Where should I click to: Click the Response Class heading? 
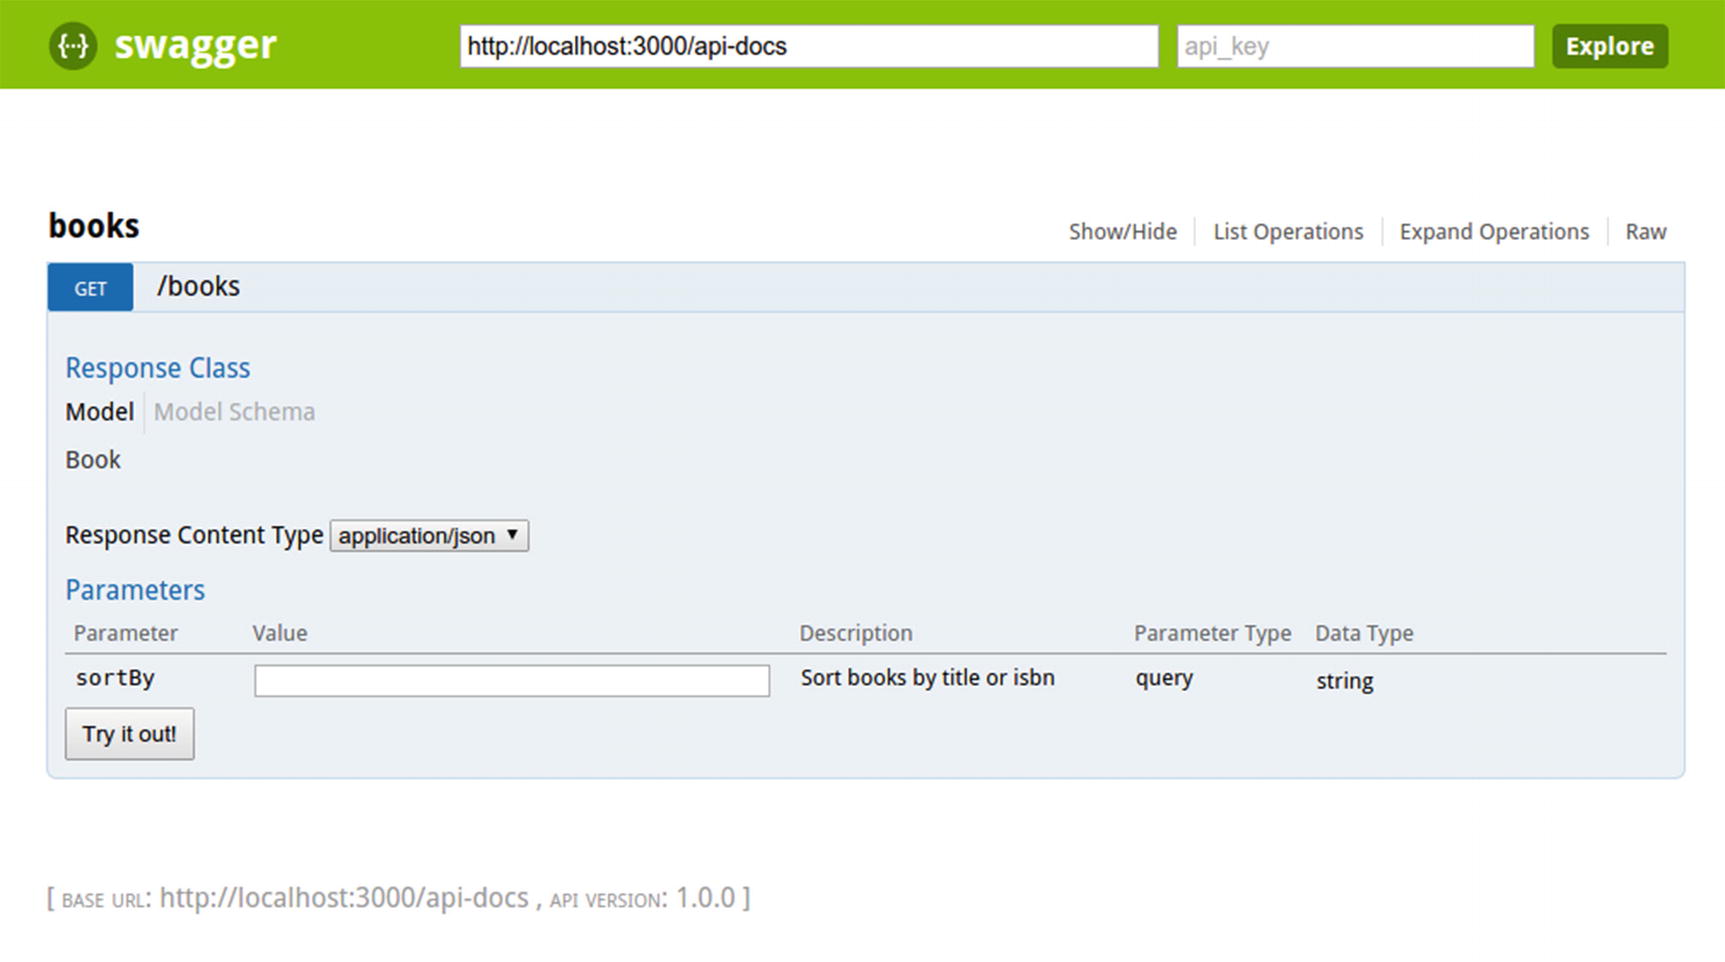pyautogui.click(x=158, y=368)
